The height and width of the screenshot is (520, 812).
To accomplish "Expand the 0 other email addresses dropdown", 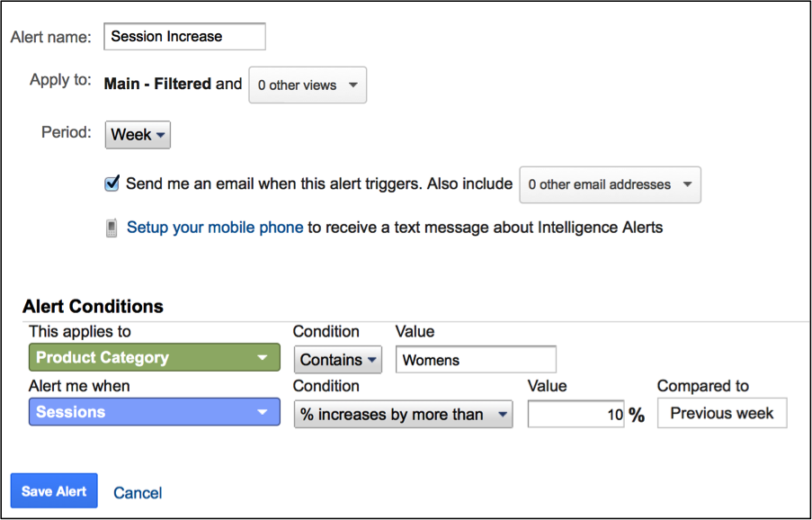I will [610, 184].
